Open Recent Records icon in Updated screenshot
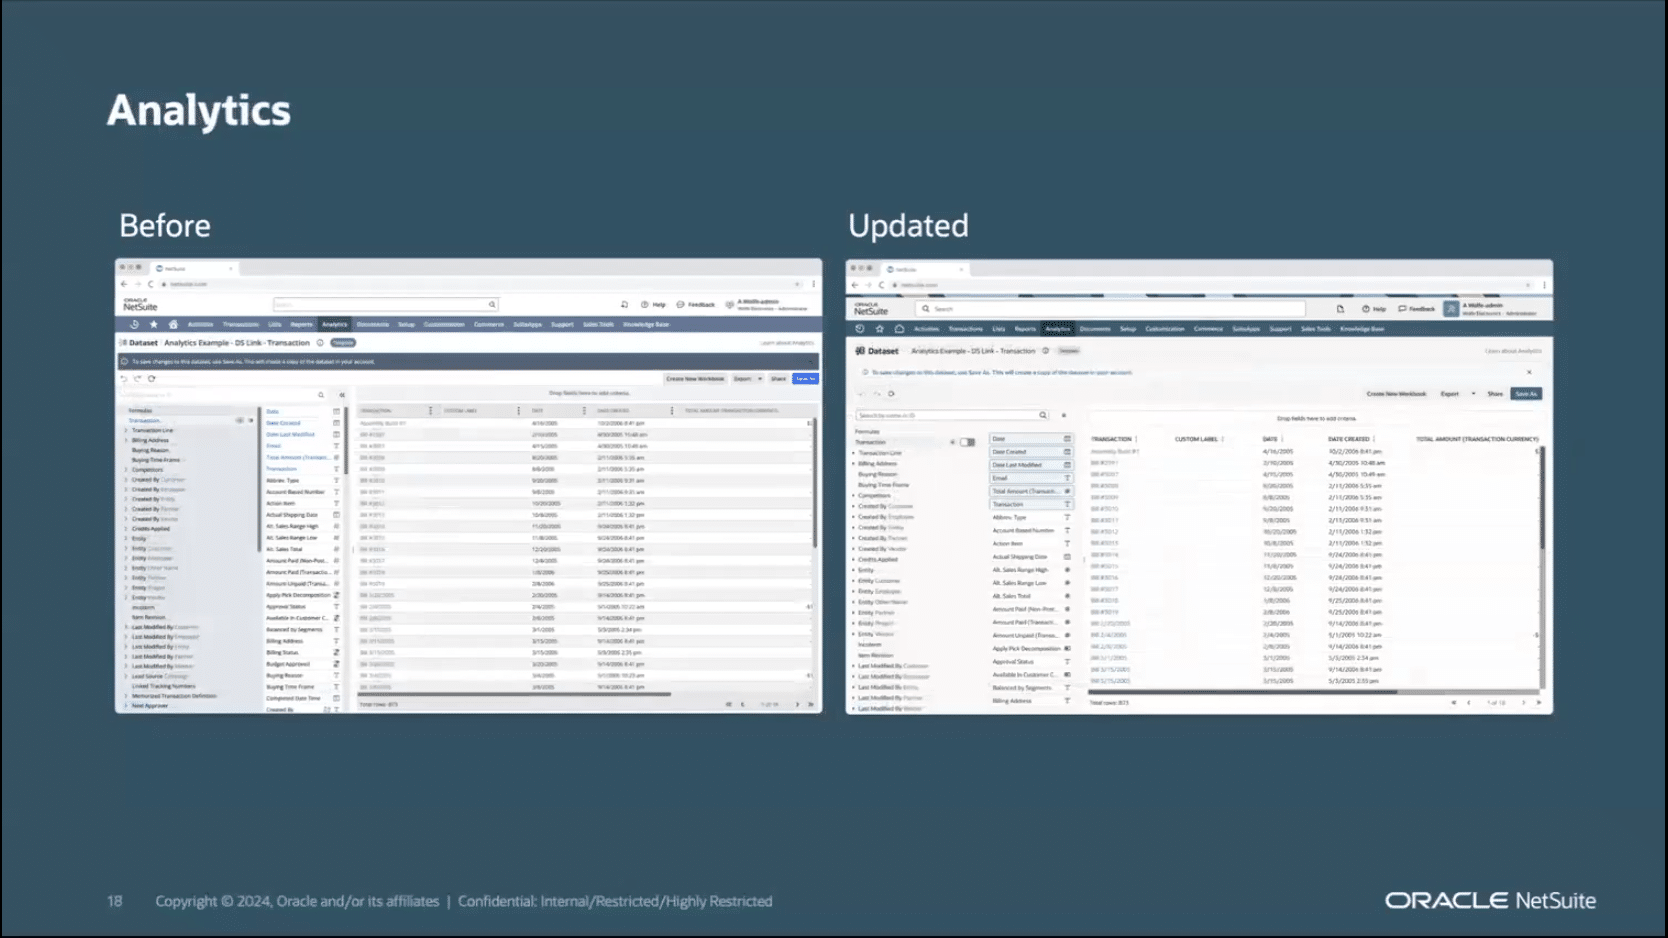This screenshot has width=1668, height=938. (x=860, y=329)
